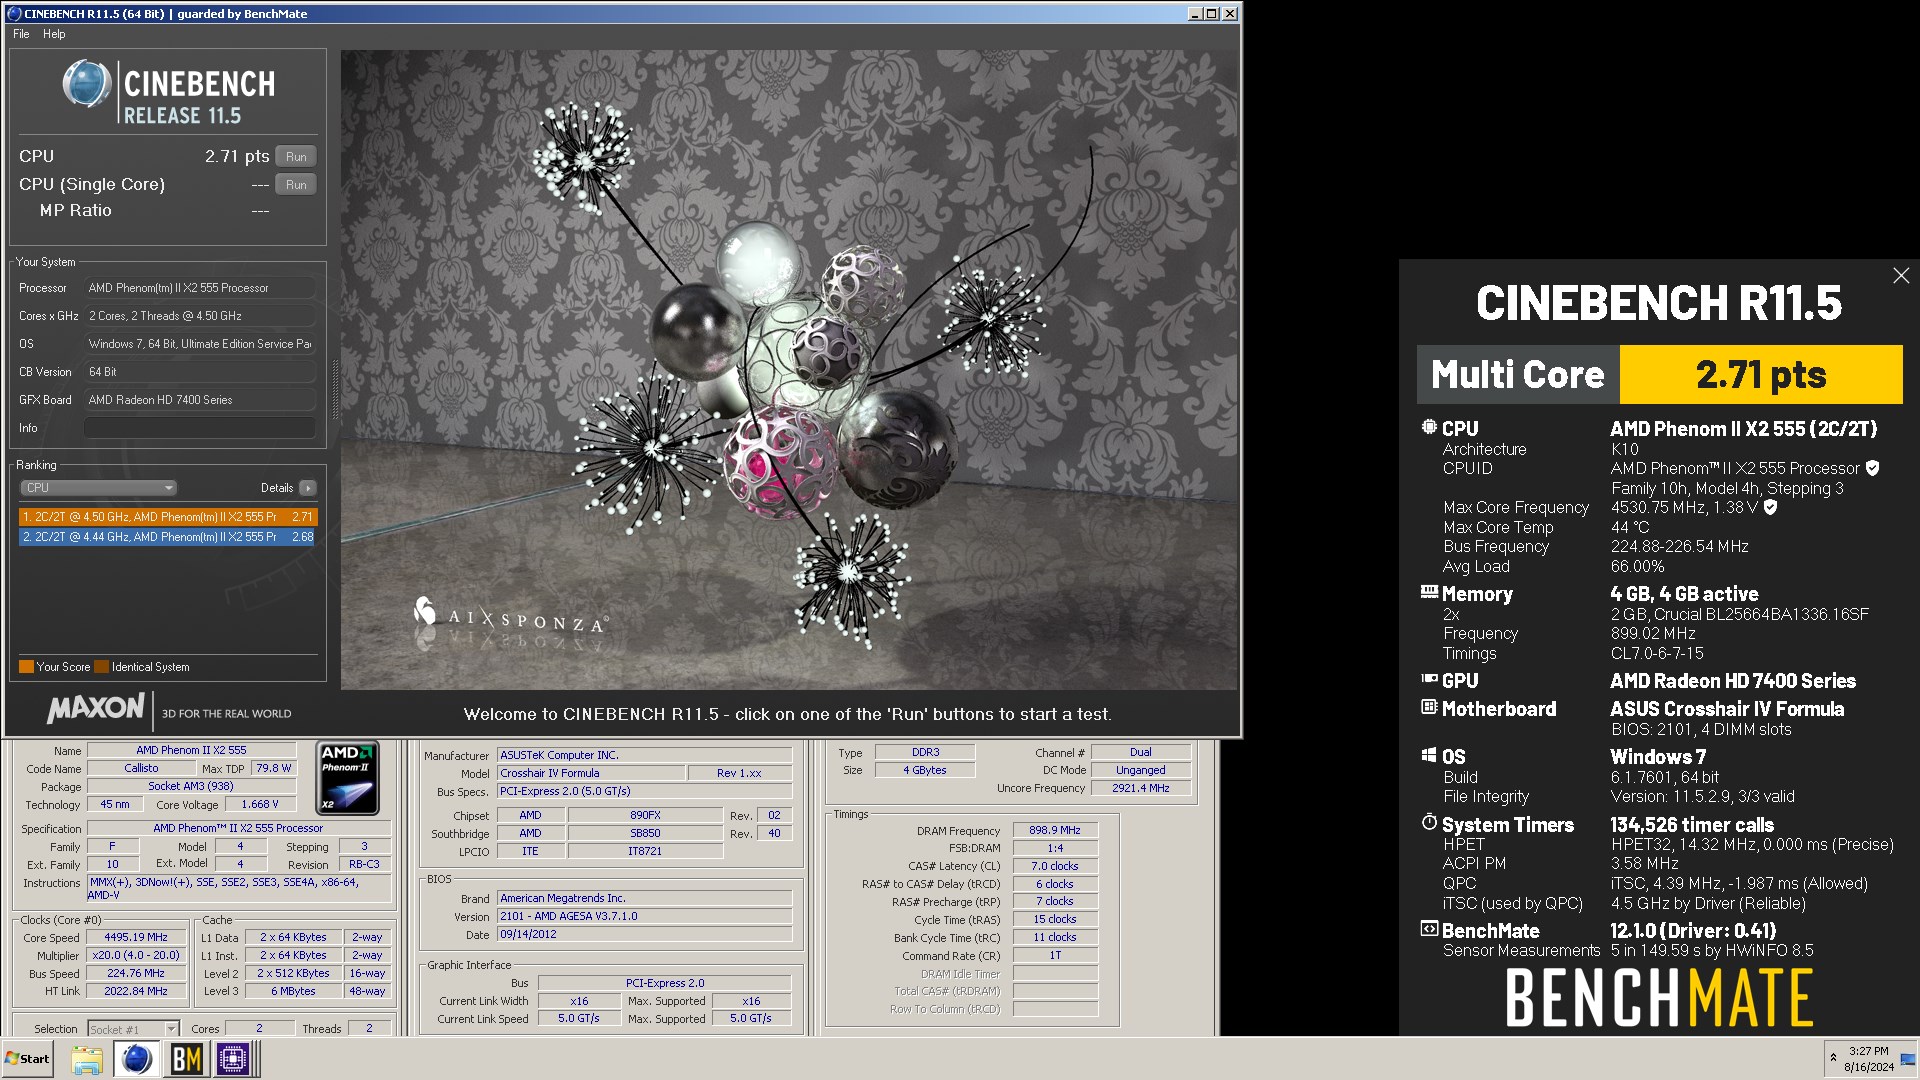Select ranking entry 2 at 4.44 GHz
The width and height of the screenshot is (1920, 1080).
[x=167, y=537]
